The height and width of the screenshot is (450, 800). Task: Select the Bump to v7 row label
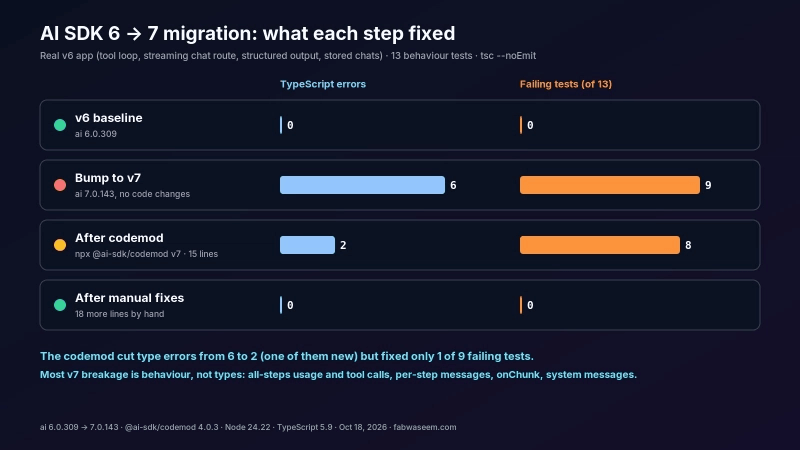coord(108,178)
